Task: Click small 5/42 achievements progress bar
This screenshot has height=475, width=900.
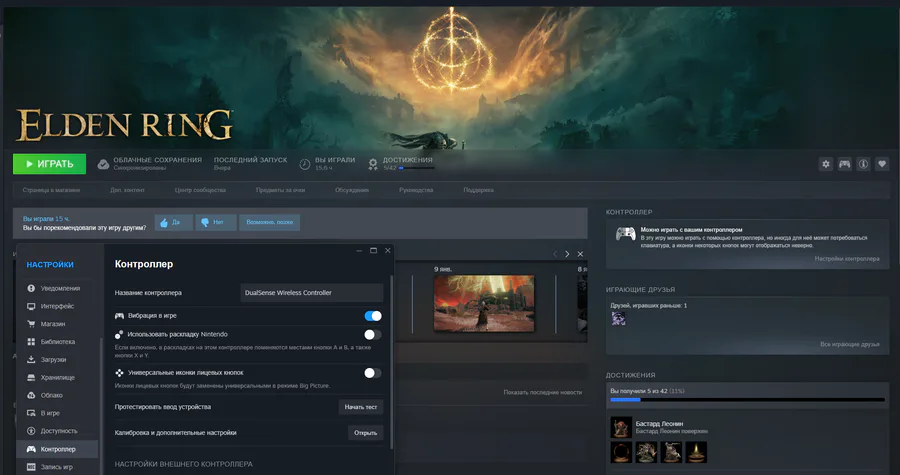Action: tap(417, 168)
